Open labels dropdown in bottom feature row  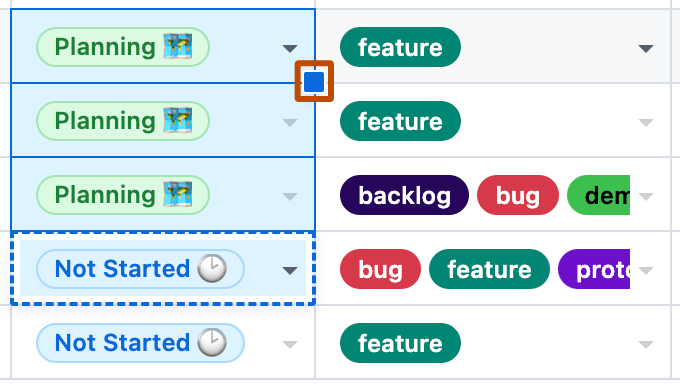(x=646, y=345)
